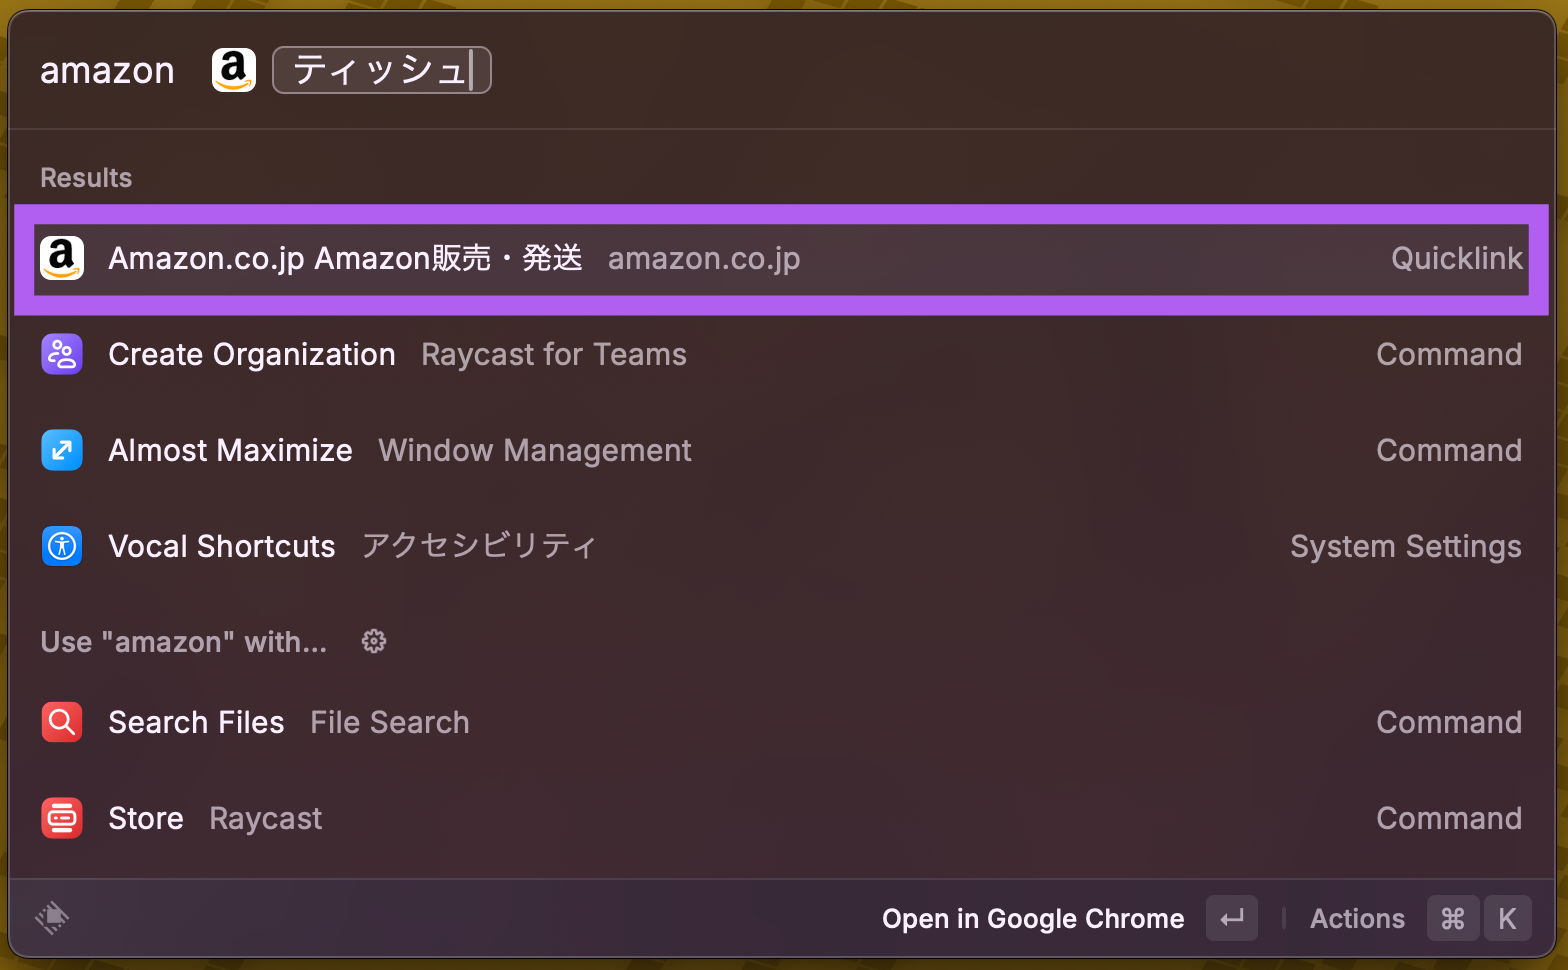Image resolution: width=1568 pixels, height=970 pixels.
Task: Click the amazon.co.jp subtitle text
Action: [x=704, y=260]
